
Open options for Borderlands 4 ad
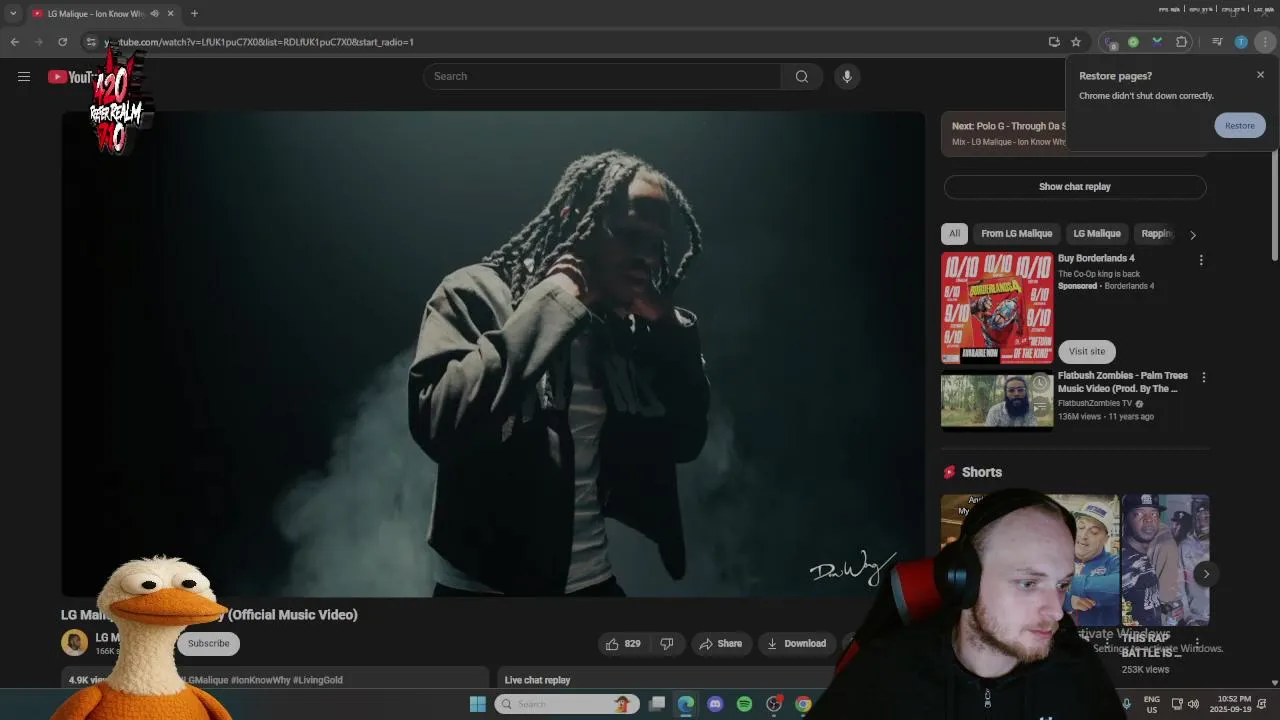[1201, 260]
